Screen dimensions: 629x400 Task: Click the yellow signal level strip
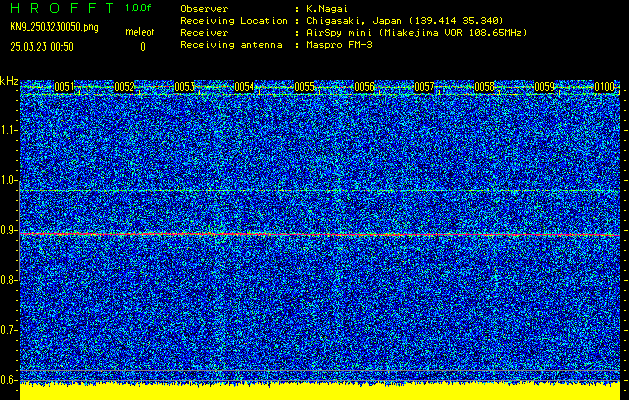320,392
